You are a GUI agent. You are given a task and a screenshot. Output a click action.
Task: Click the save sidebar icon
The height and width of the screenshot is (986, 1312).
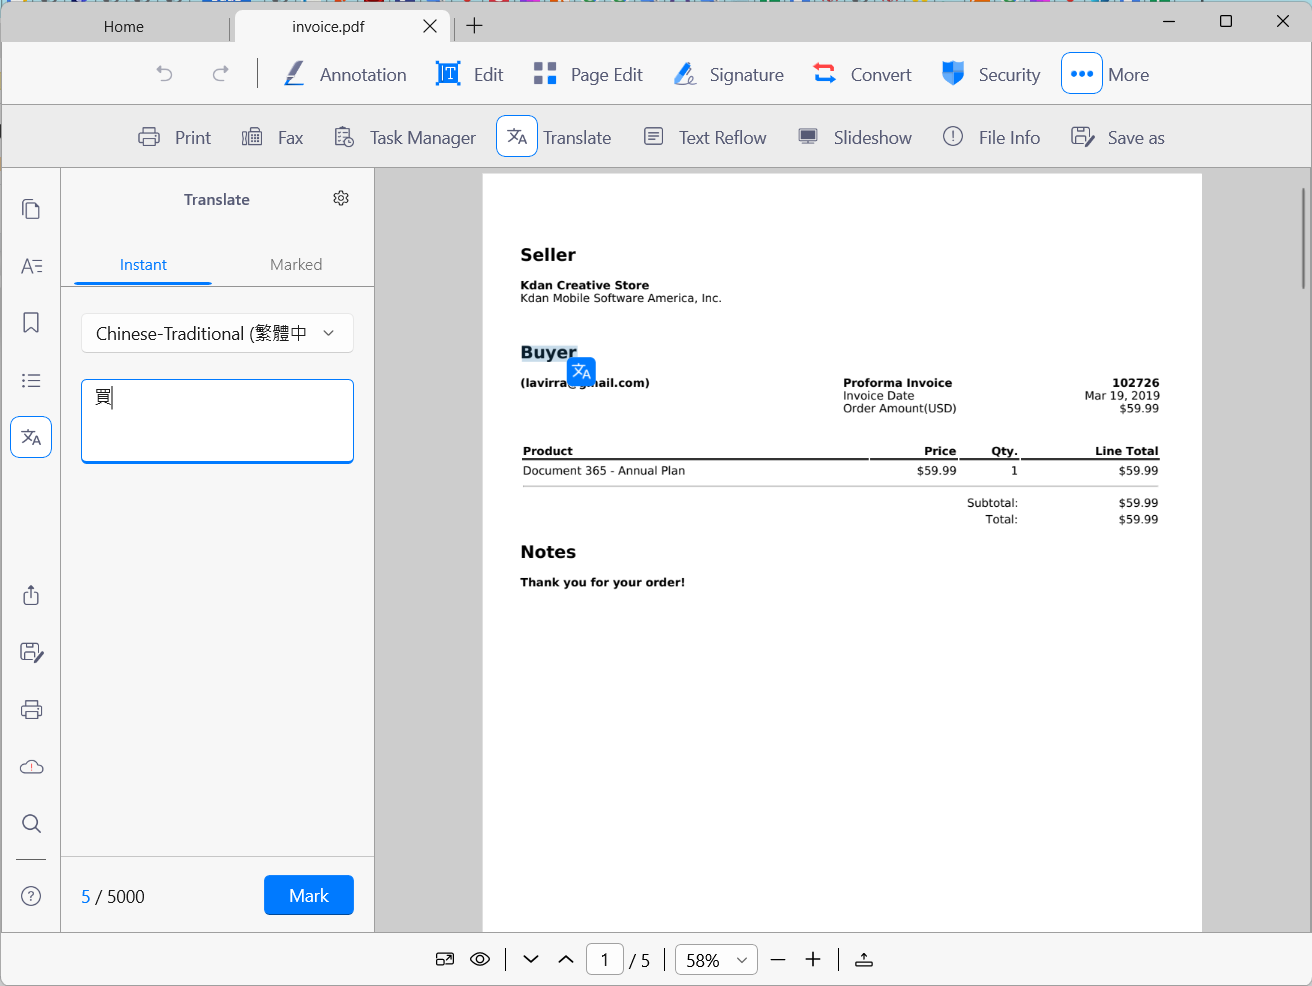31,652
